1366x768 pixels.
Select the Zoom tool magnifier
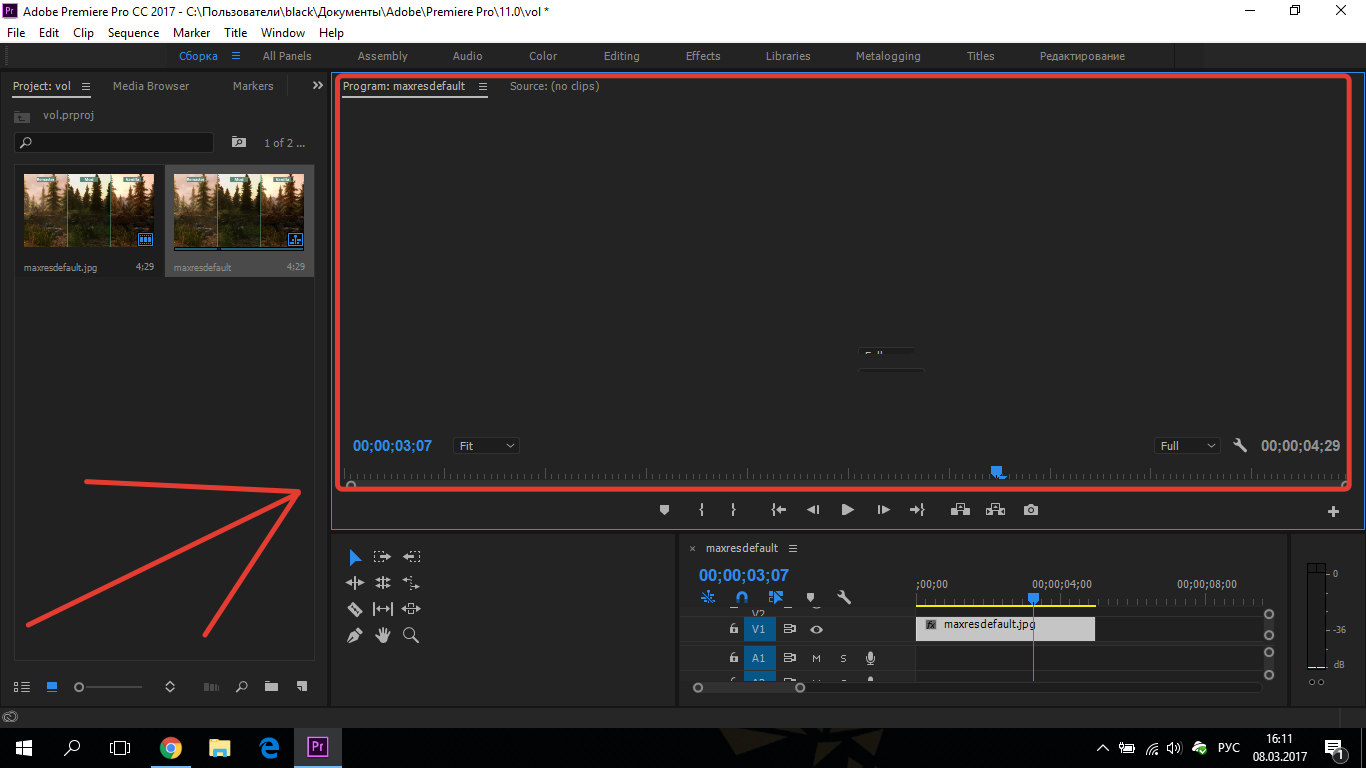coord(411,635)
